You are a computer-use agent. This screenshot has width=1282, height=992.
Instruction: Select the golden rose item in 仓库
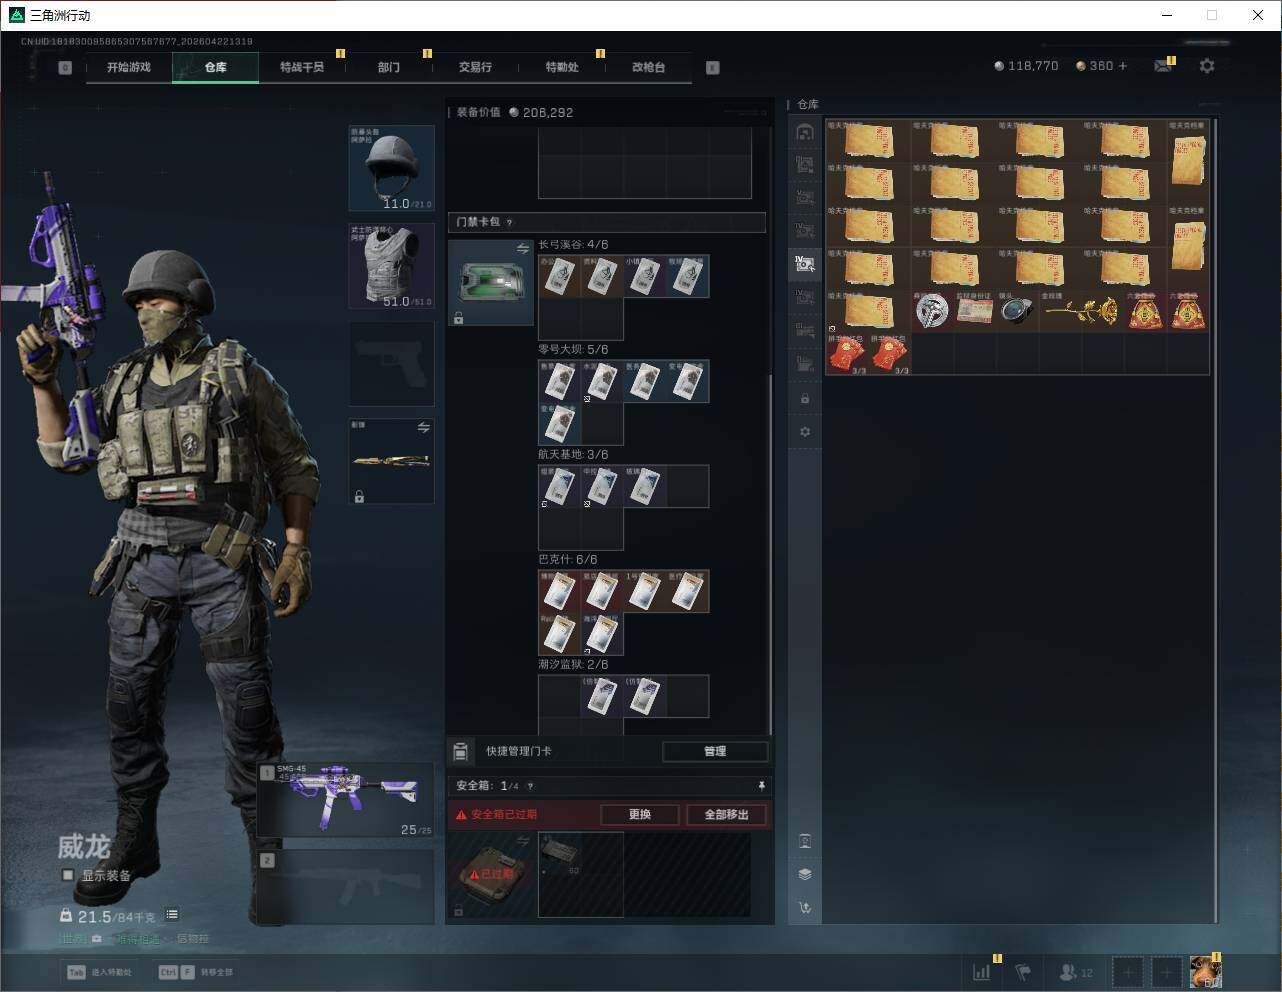1081,311
